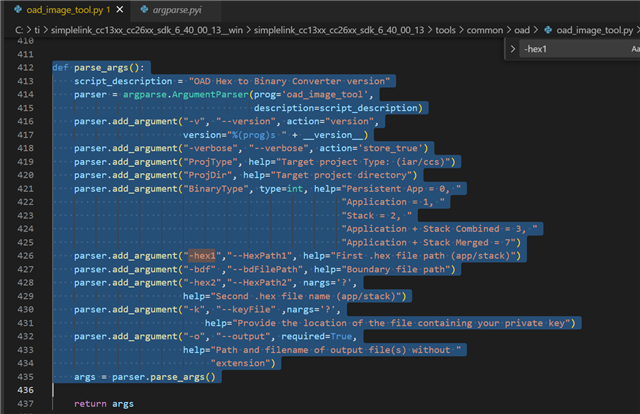Click line number 412 in the gutter
640x414 pixels.
(x=25, y=67)
